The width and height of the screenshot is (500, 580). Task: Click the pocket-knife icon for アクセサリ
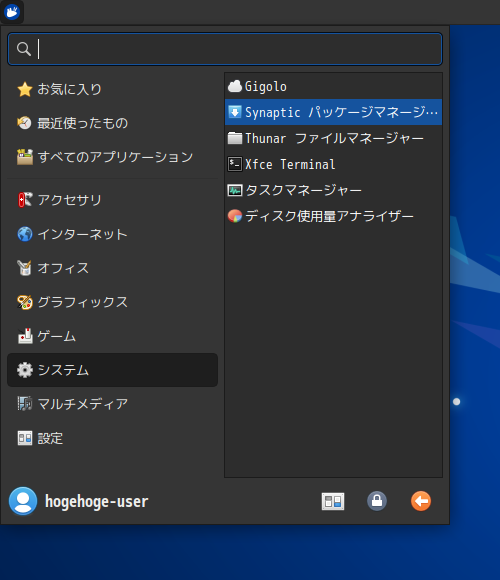(25, 200)
